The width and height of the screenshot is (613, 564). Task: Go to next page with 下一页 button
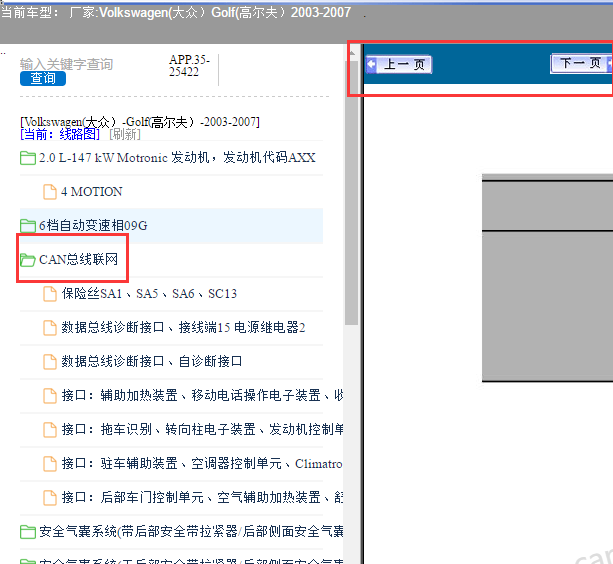[581, 63]
